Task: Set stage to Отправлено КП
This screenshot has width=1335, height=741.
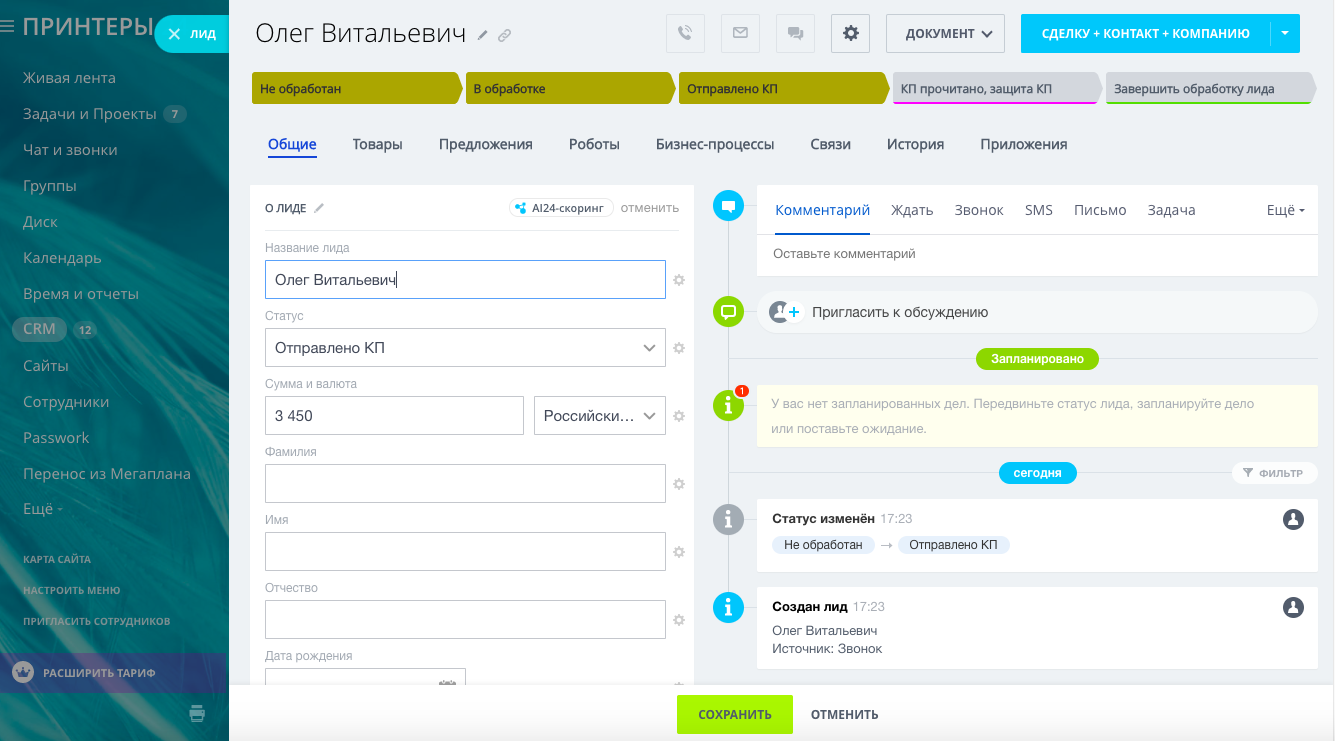Action: 783,89
